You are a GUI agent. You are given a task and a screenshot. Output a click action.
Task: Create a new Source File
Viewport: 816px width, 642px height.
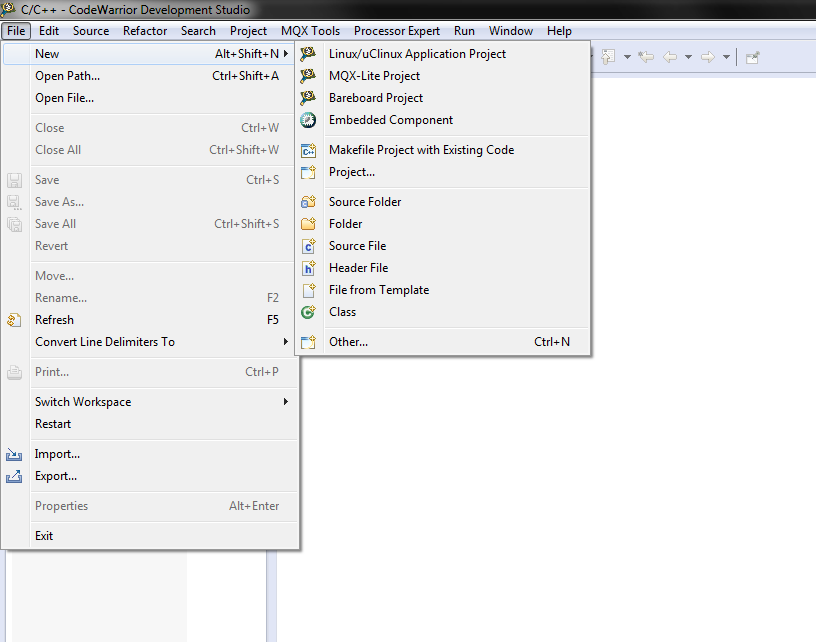click(x=442, y=246)
